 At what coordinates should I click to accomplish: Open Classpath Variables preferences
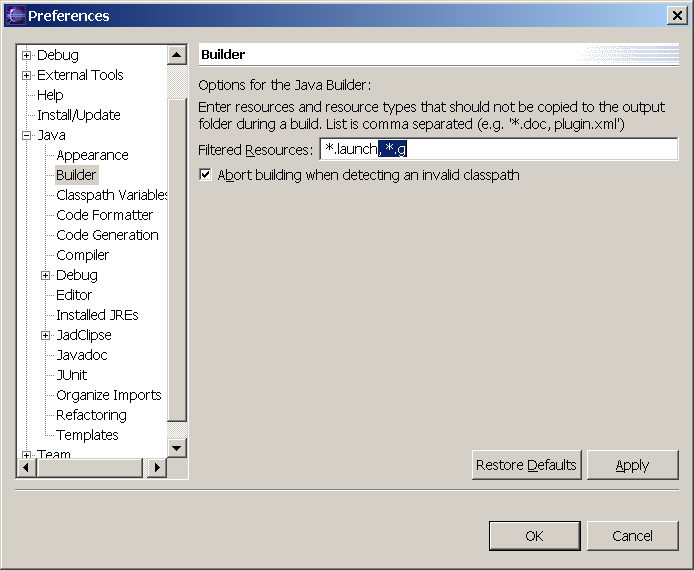pos(112,195)
